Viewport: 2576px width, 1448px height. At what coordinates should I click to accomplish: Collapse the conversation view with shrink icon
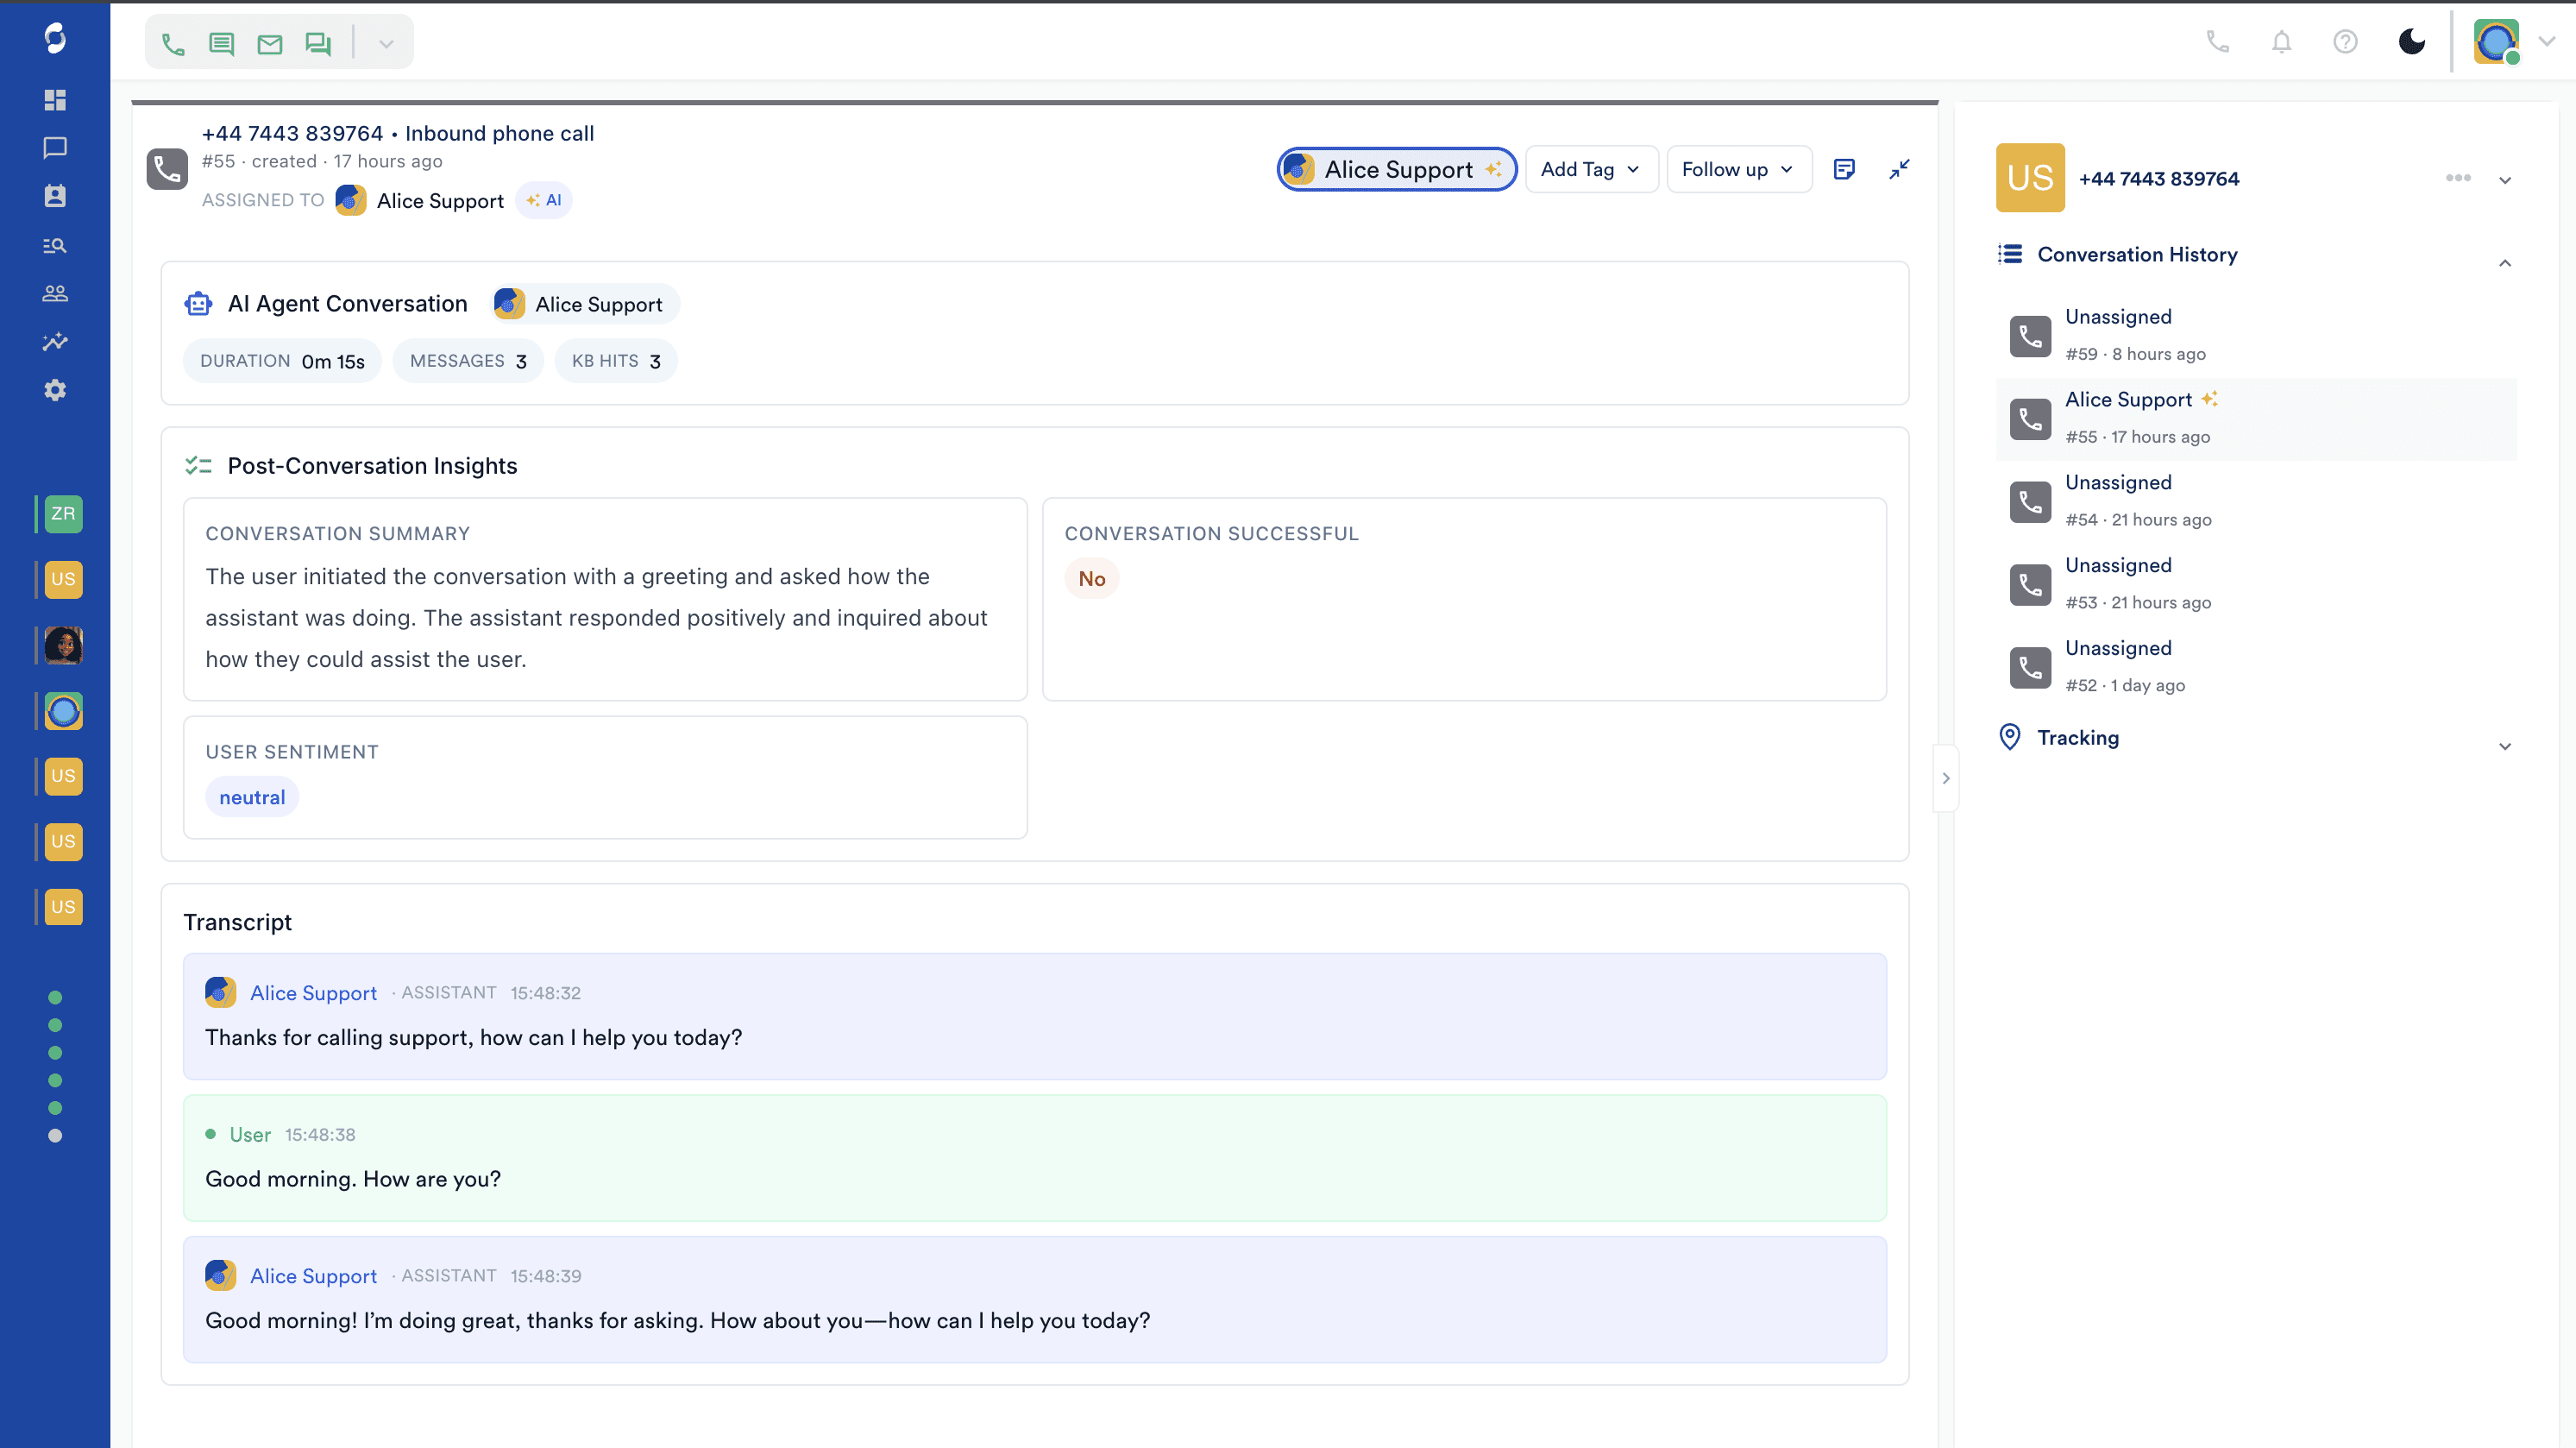(1899, 169)
